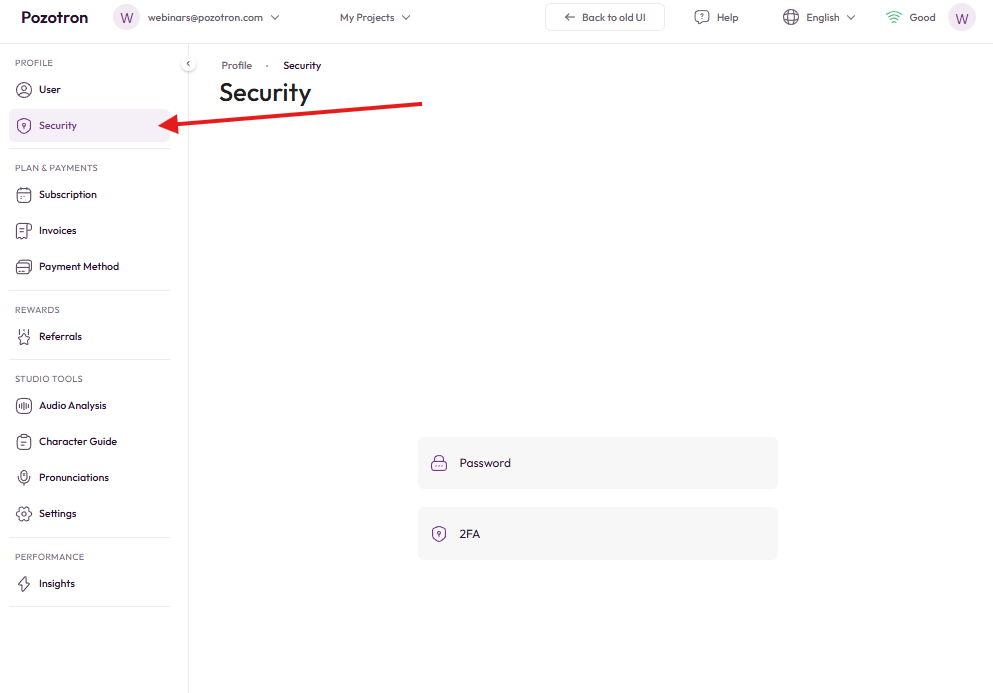Click the Subscription calendar icon
The image size is (993, 693).
click(x=24, y=195)
